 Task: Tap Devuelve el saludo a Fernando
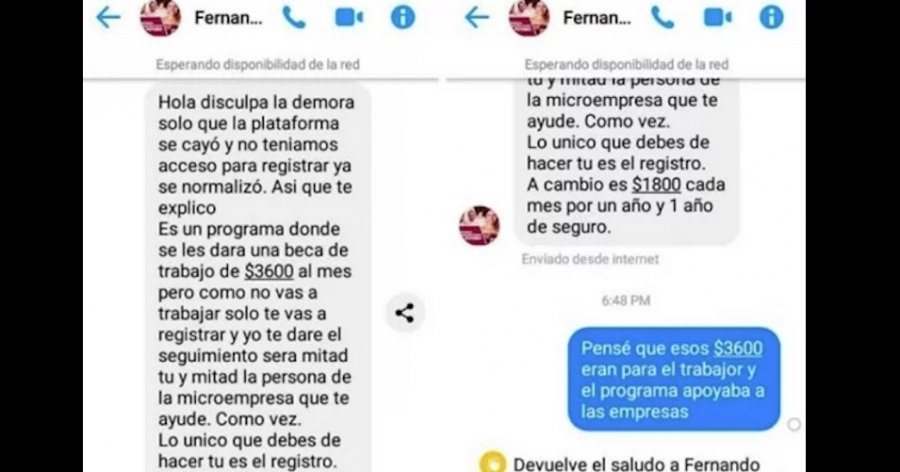[637, 464]
